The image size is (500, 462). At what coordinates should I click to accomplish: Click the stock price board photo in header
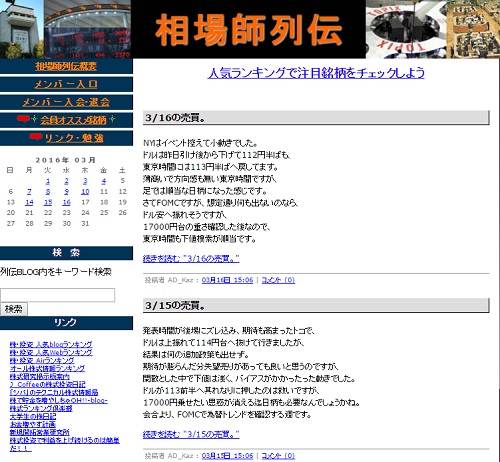point(87,29)
